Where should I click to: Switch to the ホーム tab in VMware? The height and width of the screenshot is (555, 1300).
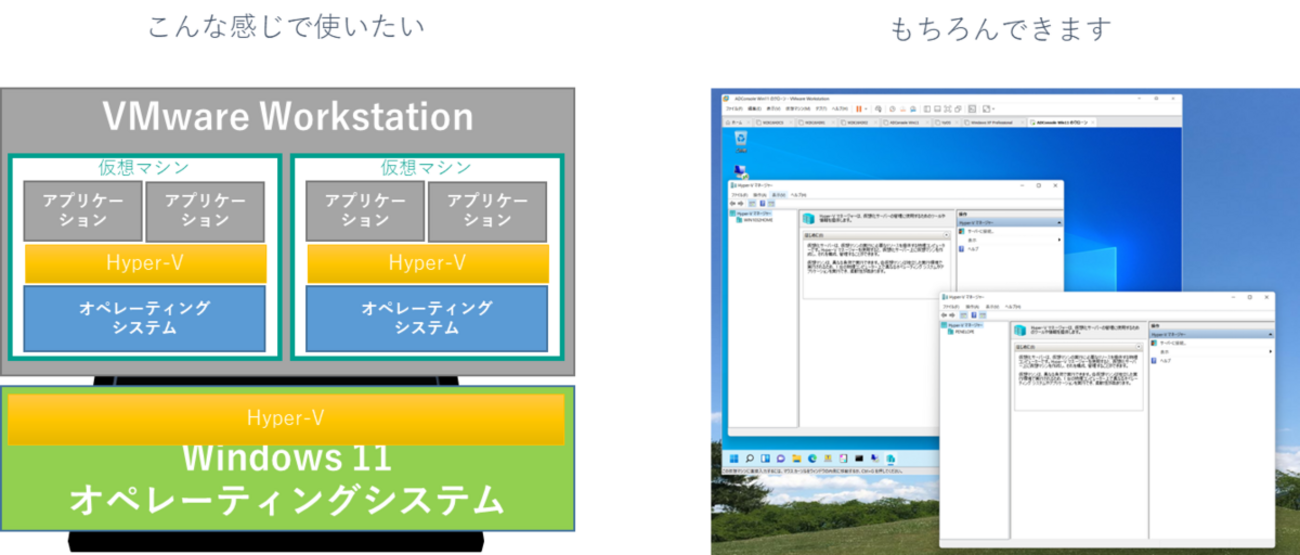pos(737,122)
